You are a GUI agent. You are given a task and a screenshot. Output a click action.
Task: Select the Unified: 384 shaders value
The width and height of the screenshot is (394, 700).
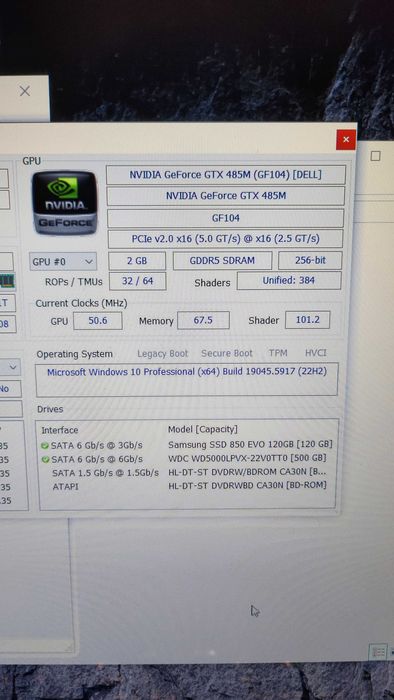coord(289,280)
